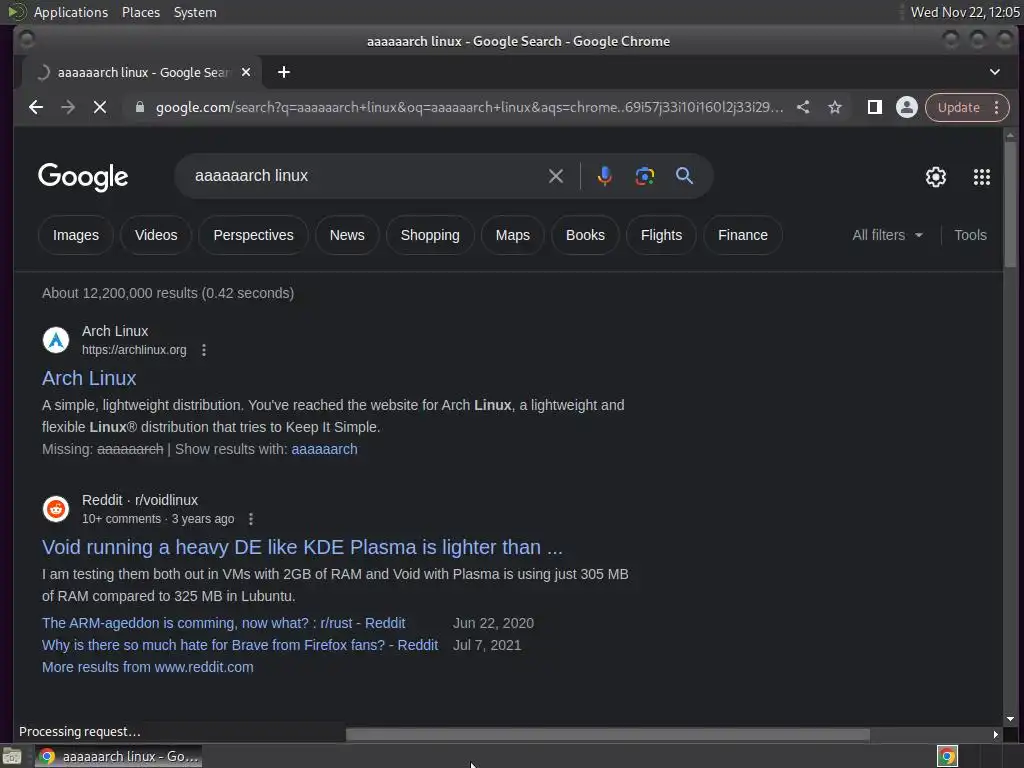The width and height of the screenshot is (1024, 768).
Task: Select the aaaaaarch linux Google Search tab
Action: [x=142, y=72]
